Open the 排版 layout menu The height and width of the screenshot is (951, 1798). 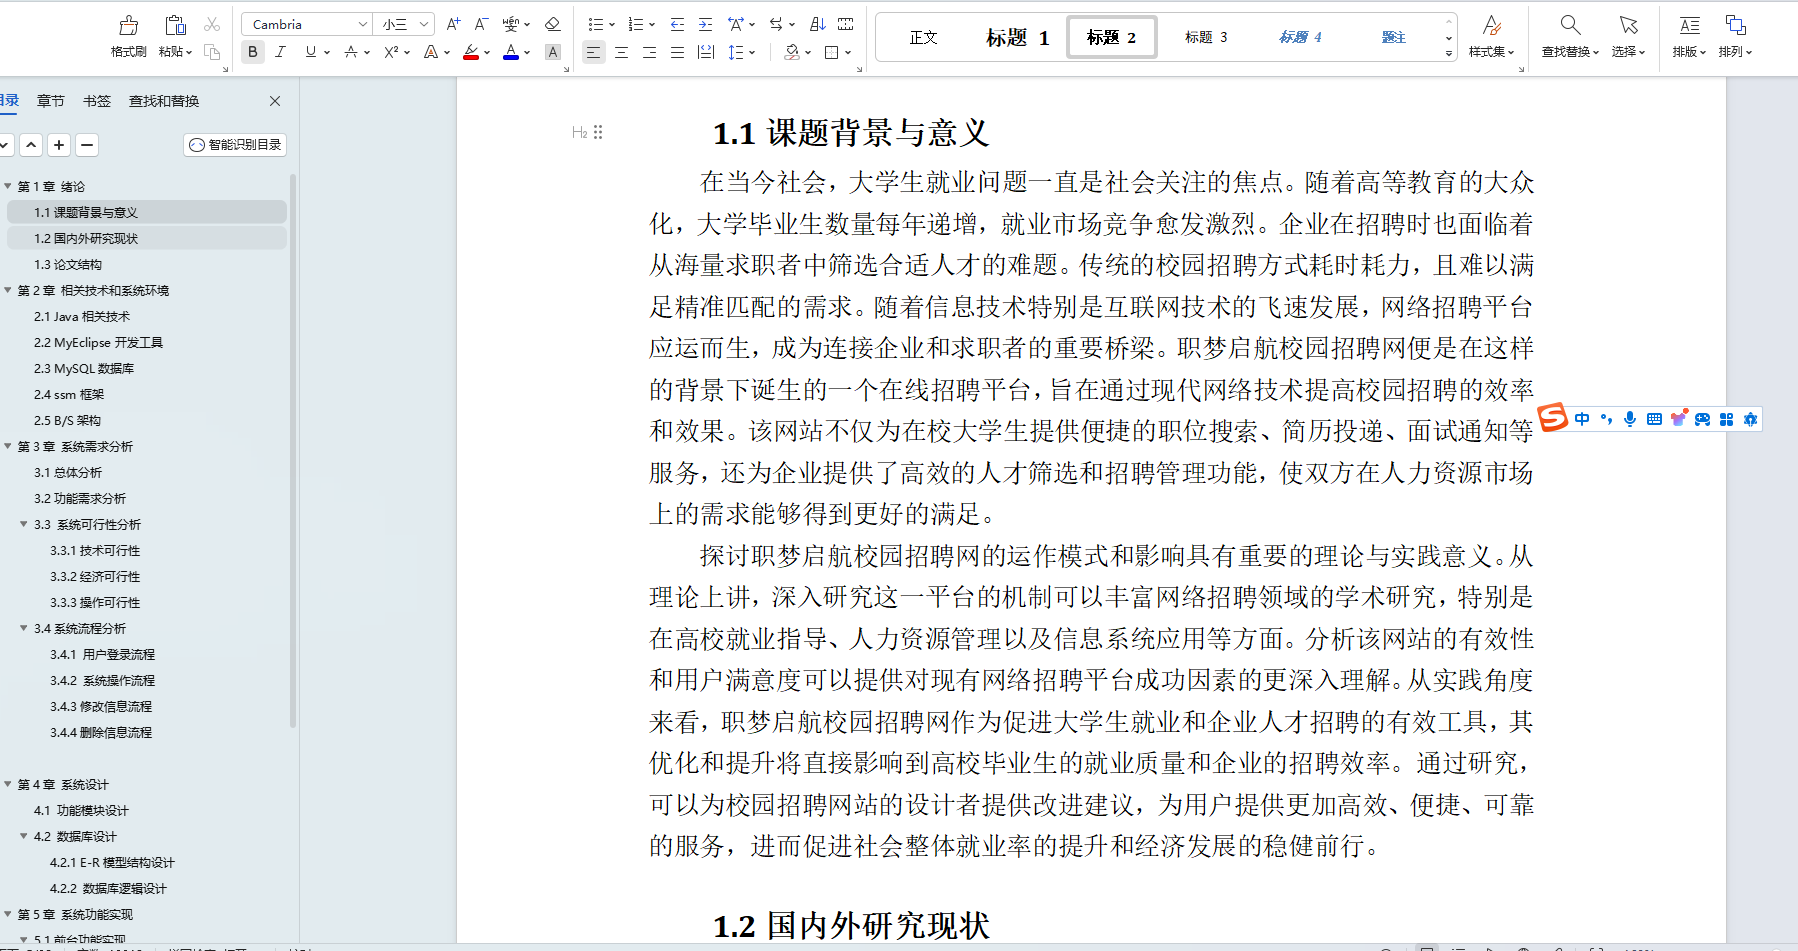tap(1689, 36)
